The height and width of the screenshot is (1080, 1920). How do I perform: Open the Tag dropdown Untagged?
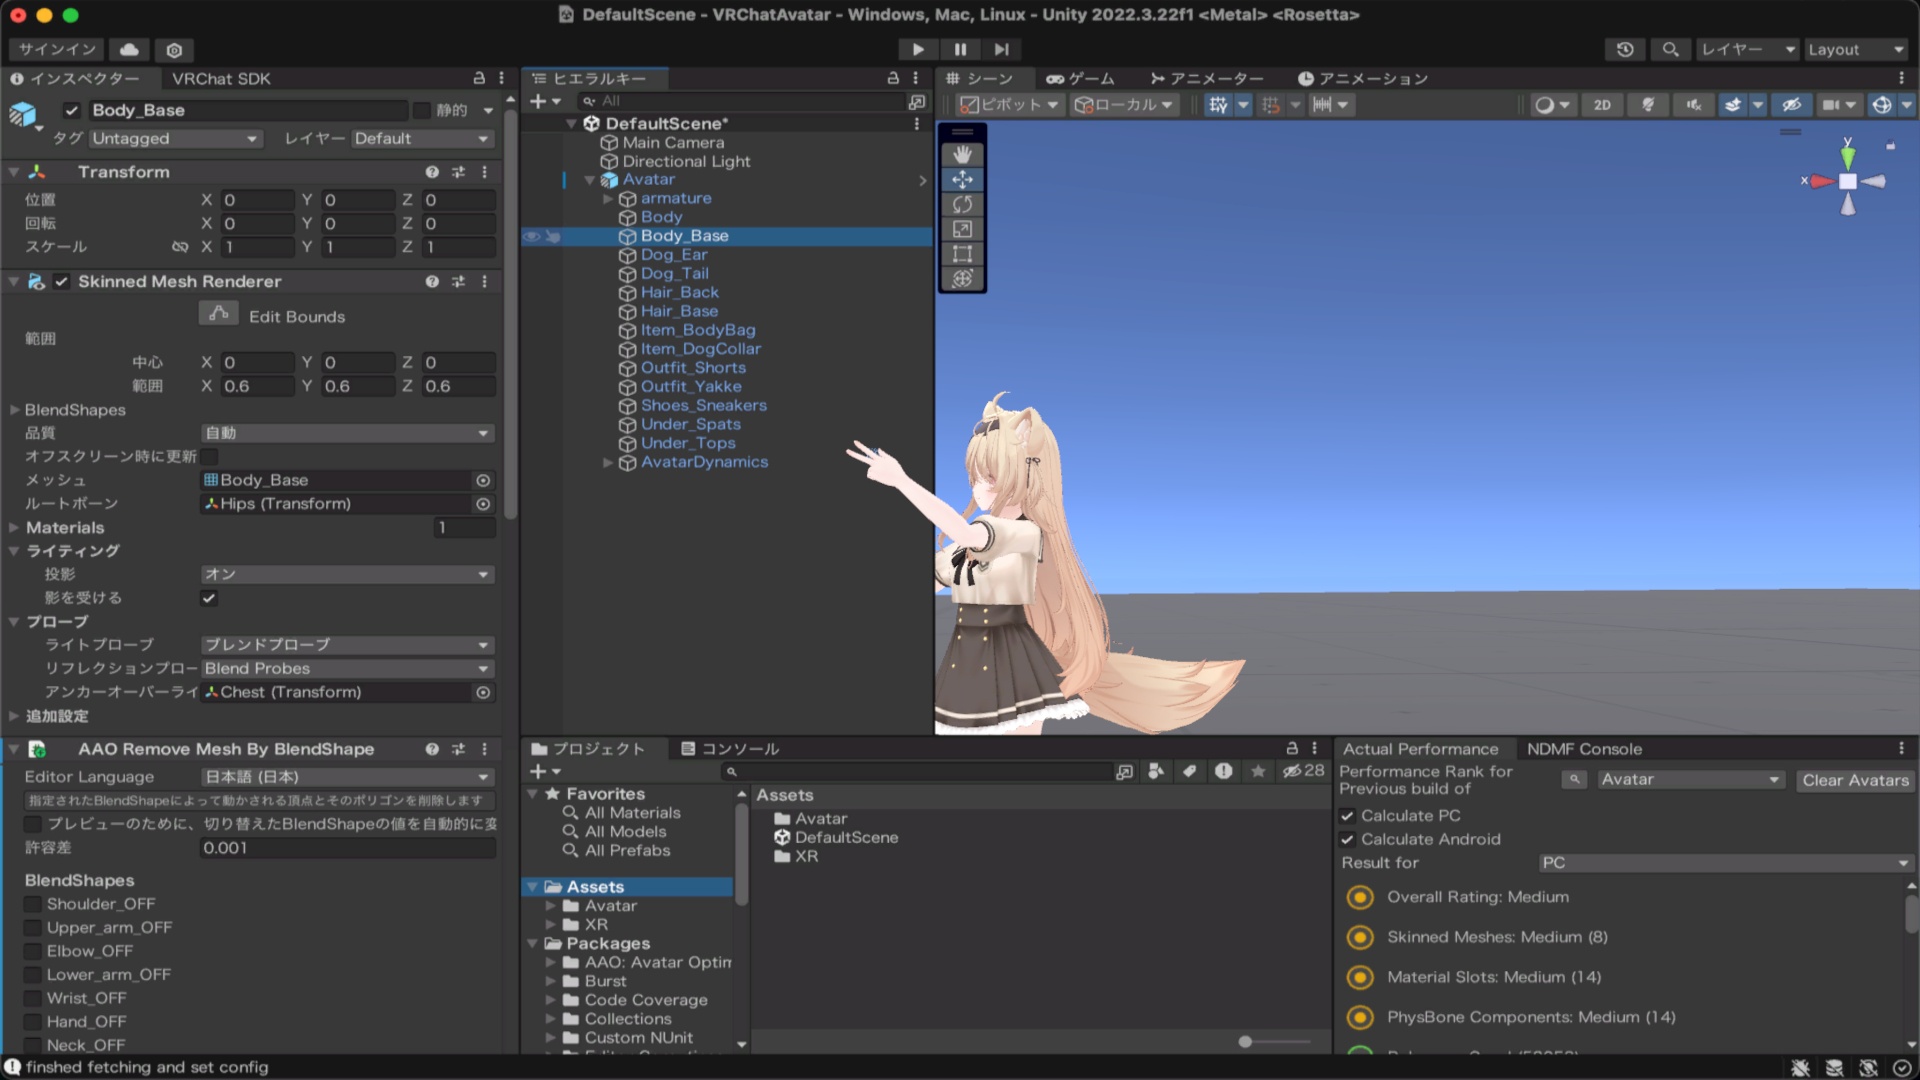(176, 139)
